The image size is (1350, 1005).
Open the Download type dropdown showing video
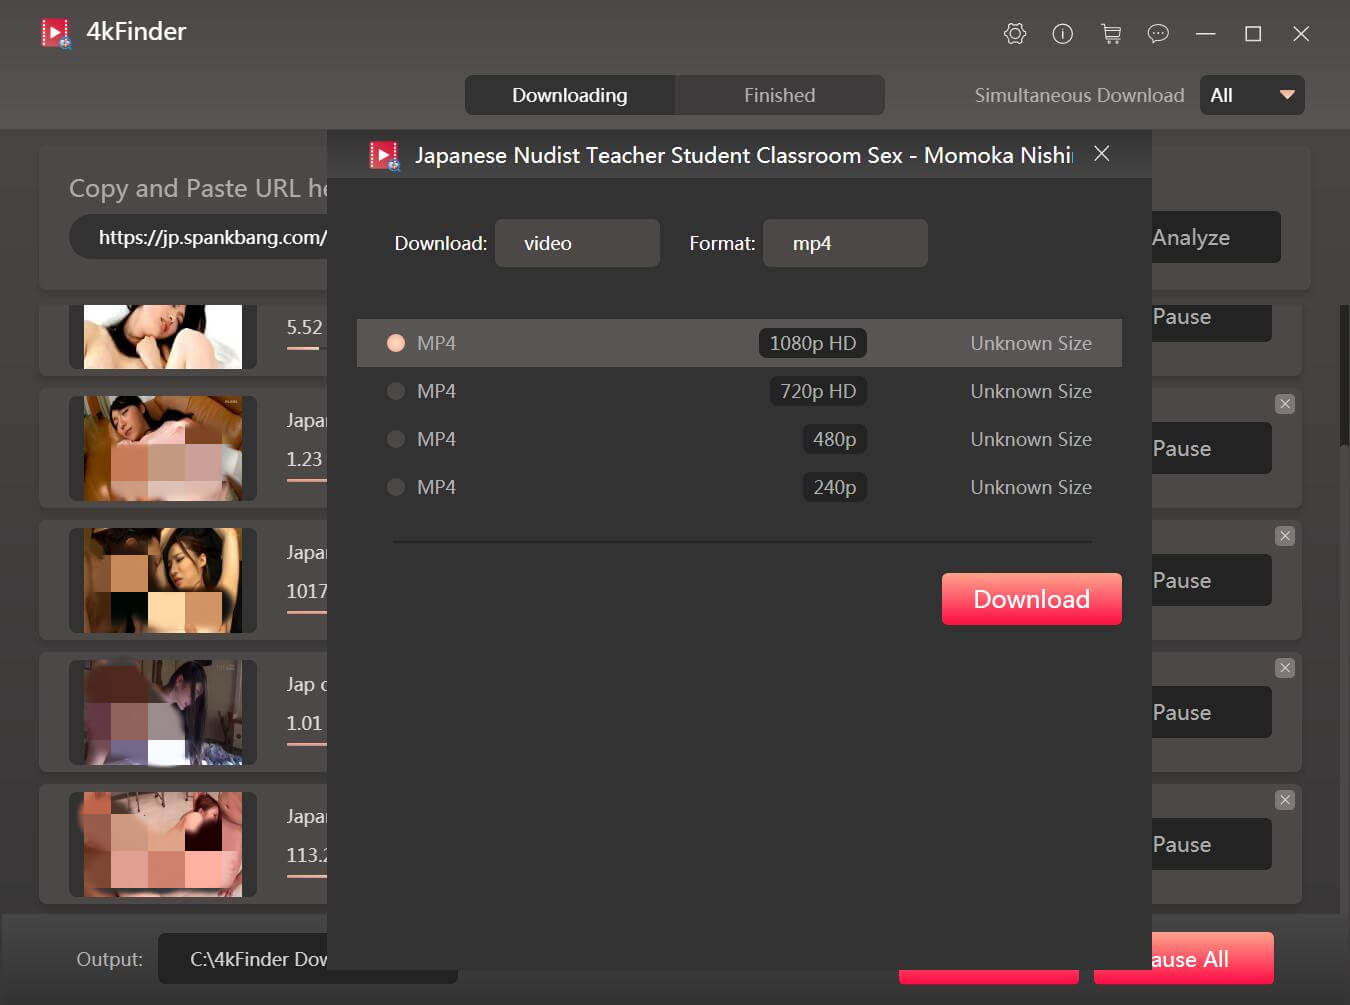[x=577, y=243]
